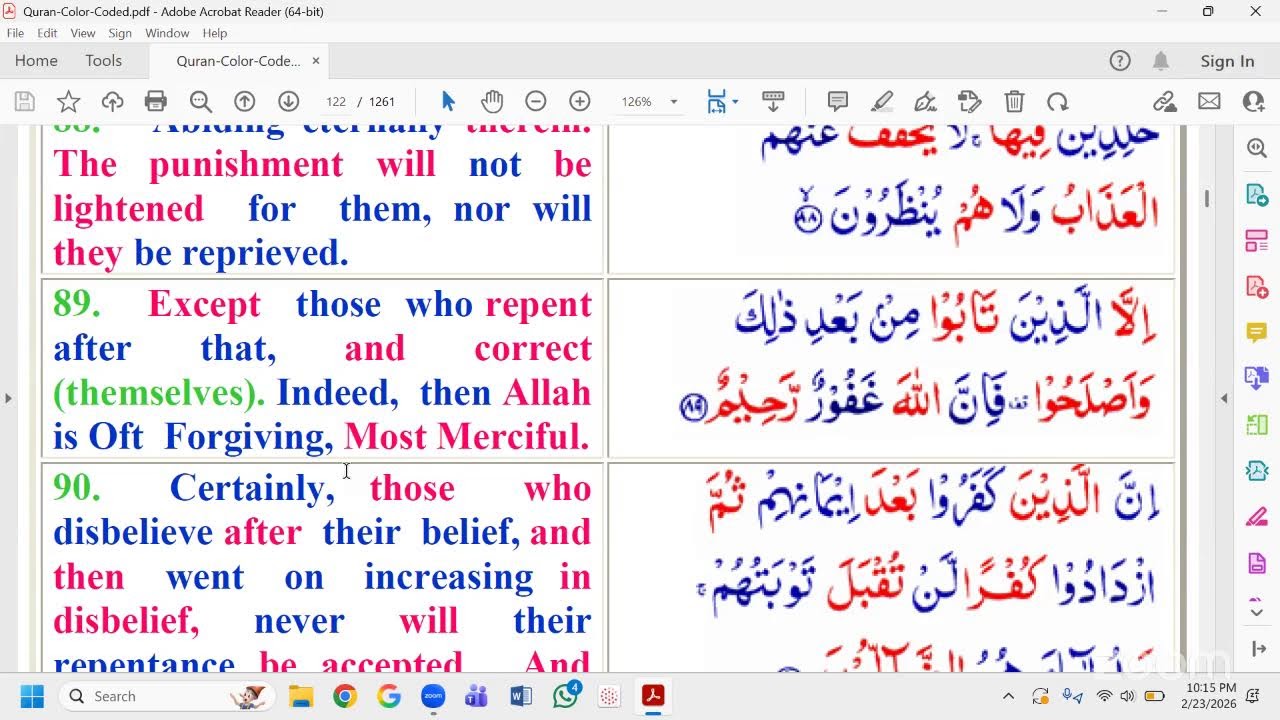The height and width of the screenshot is (720, 1280).
Task: Show hidden system tray icons
Action: (1008, 696)
